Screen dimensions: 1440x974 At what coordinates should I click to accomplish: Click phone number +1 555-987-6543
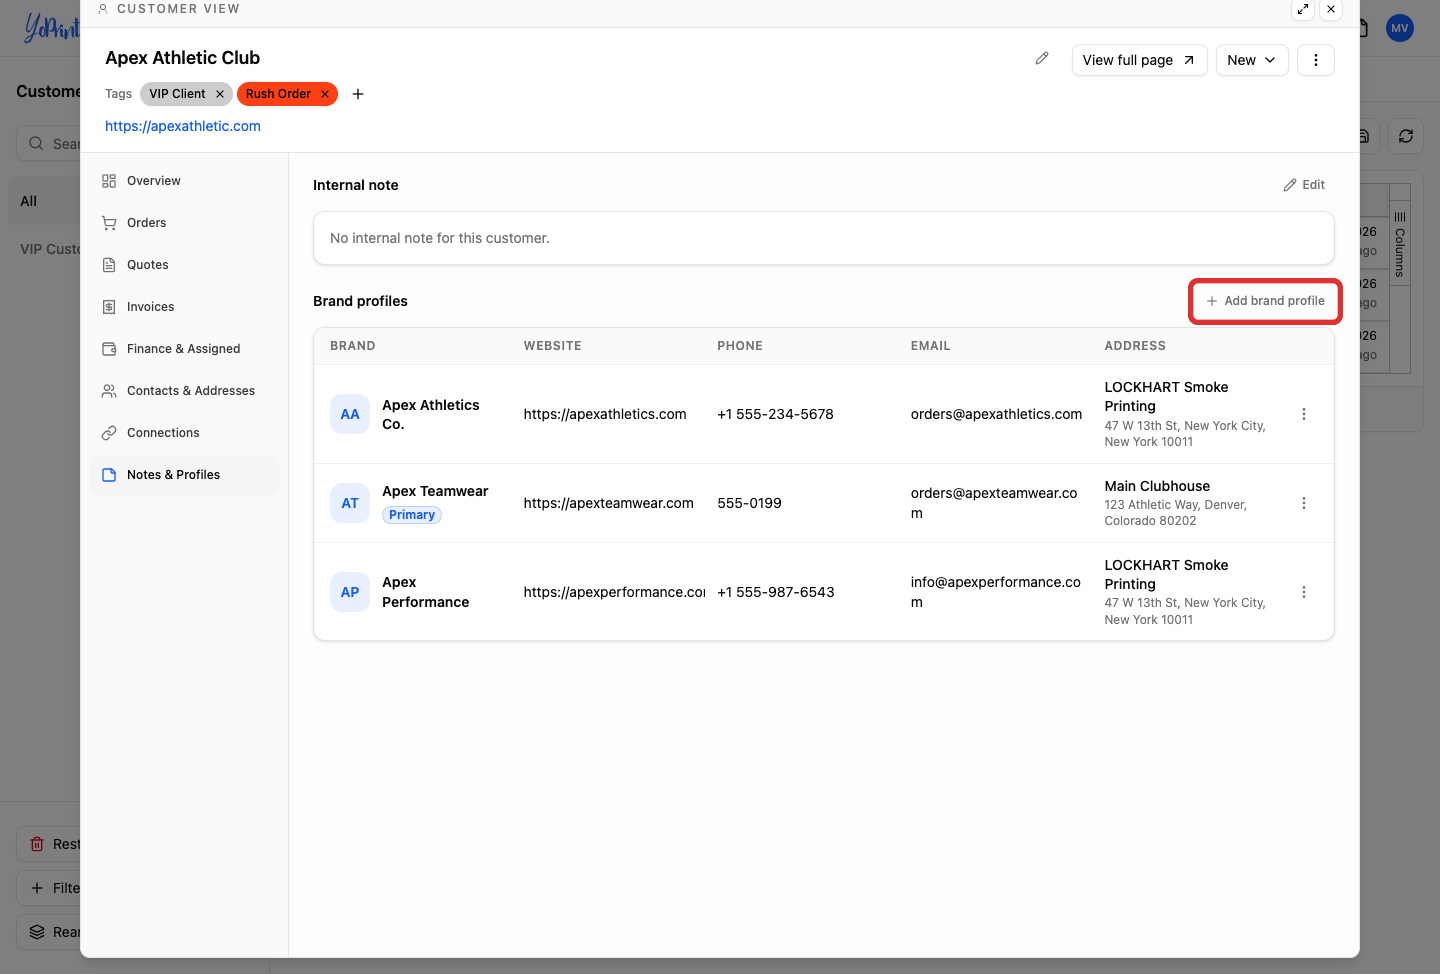pyautogui.click(x=775, y=592)
